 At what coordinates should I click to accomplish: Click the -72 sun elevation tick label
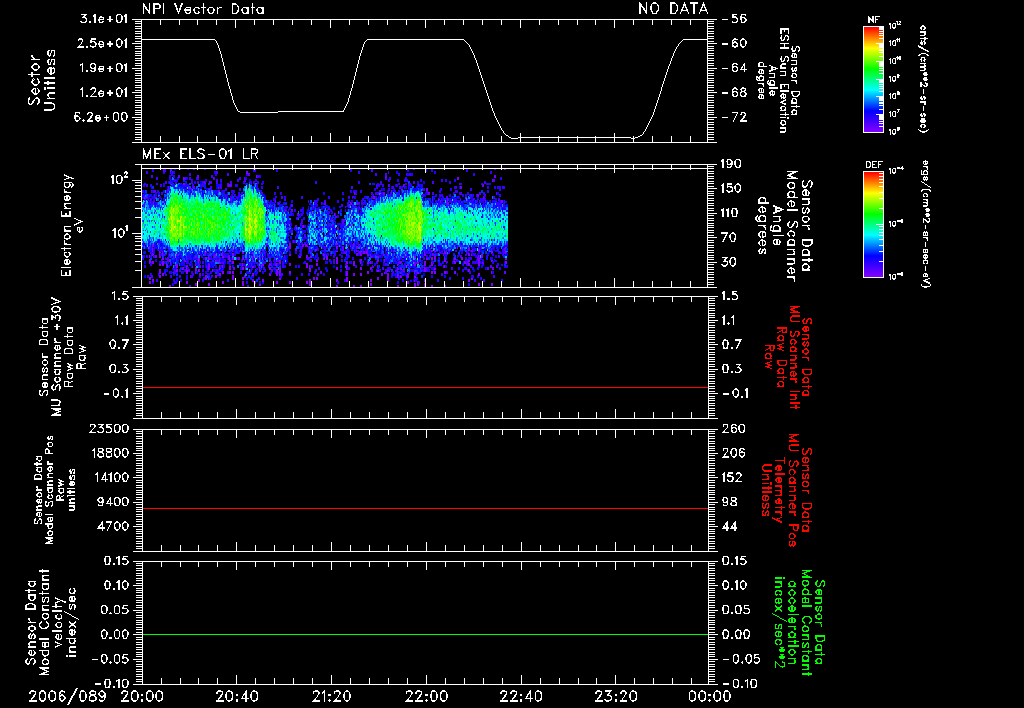[735, 118]
